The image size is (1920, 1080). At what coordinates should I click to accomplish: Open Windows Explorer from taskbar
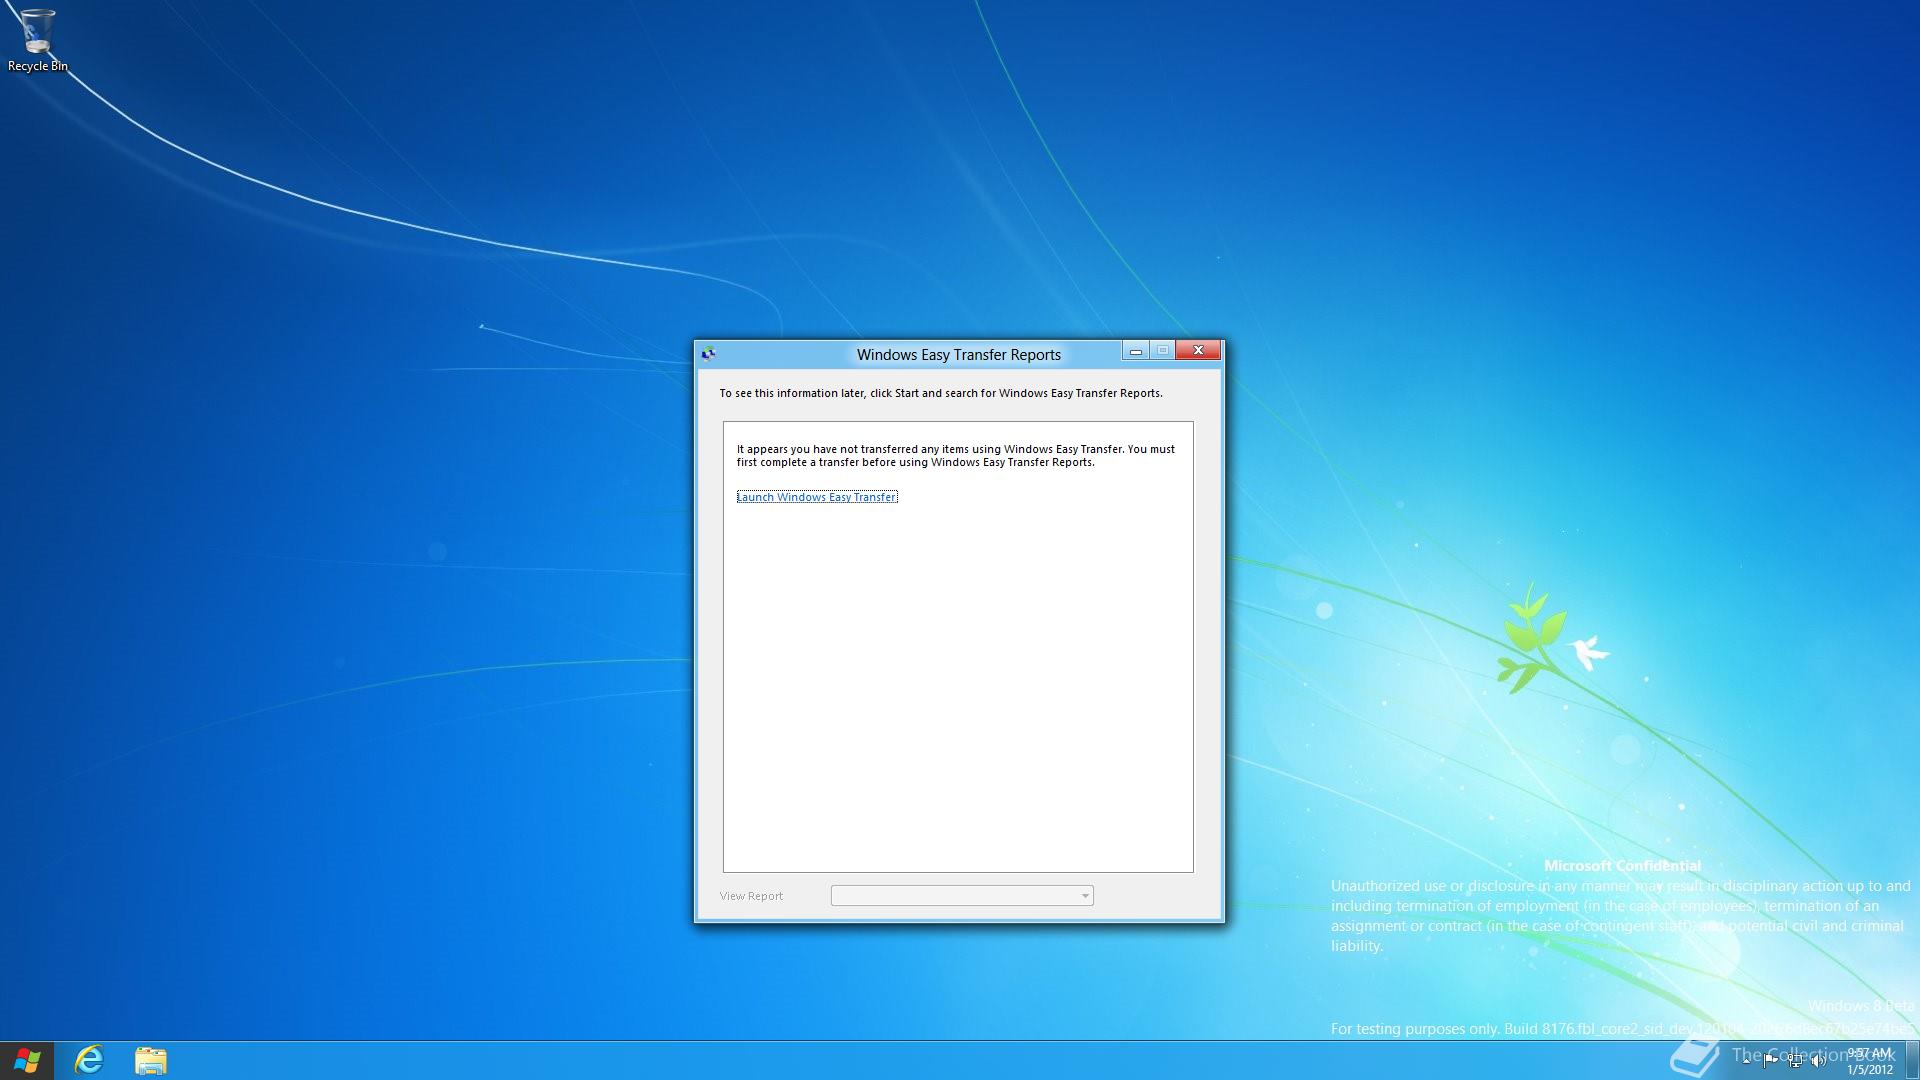[x=151, y=1060]
